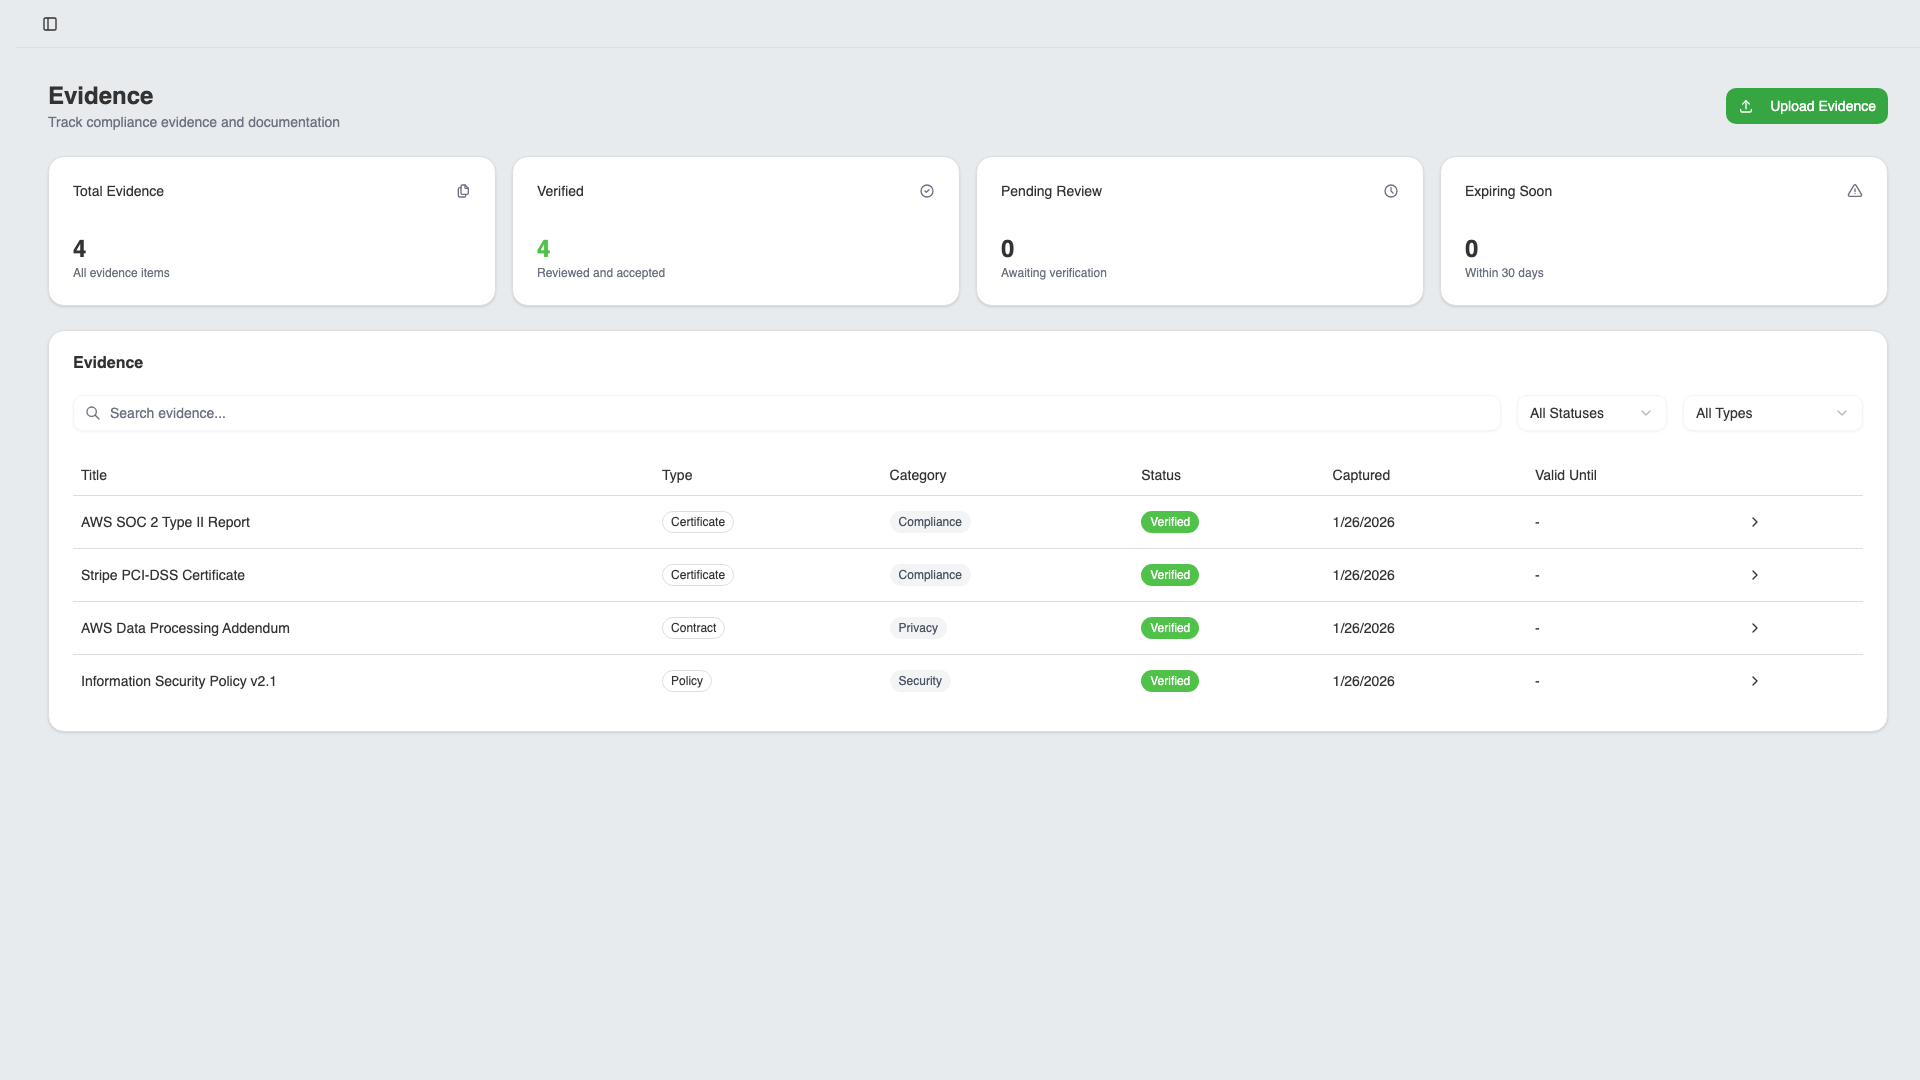The image size is (1920, 1080).
Task: Open details arrow for AWS SOC 2 Type II Report
Action: 1754,521
